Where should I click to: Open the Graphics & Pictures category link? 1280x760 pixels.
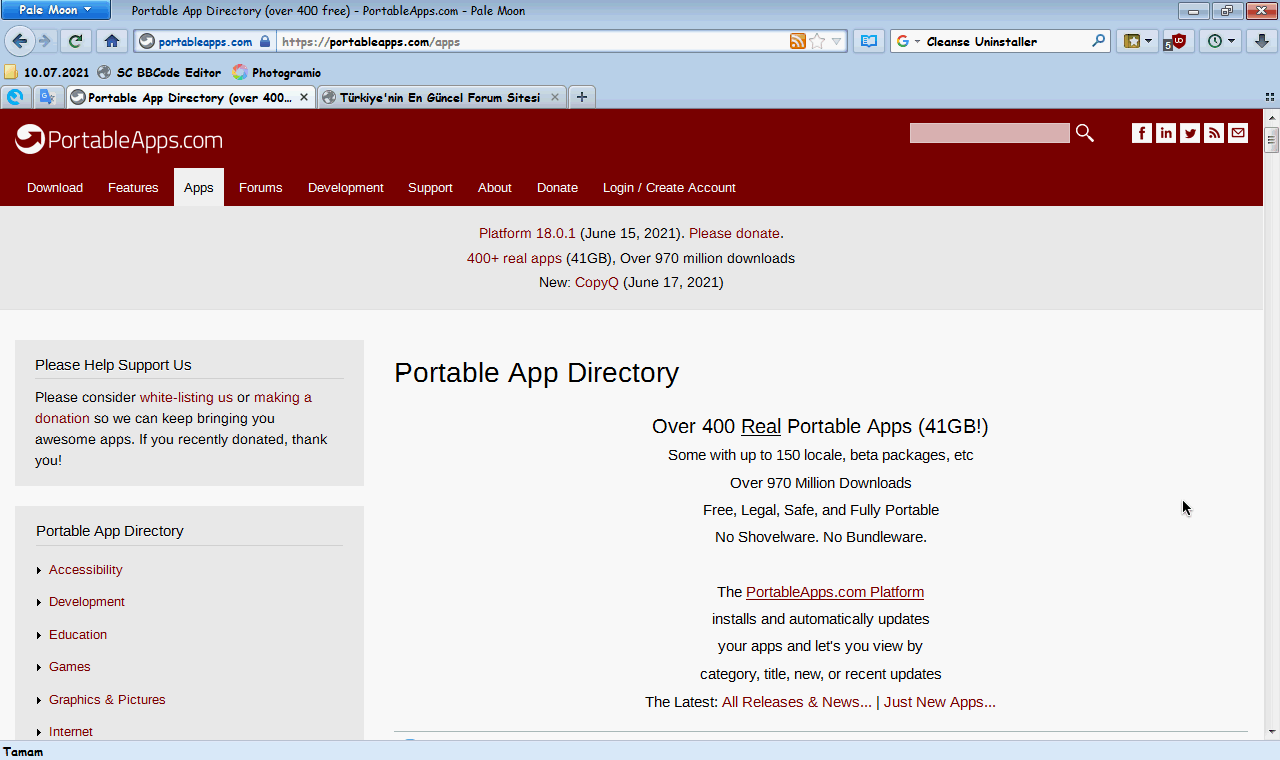107,700
